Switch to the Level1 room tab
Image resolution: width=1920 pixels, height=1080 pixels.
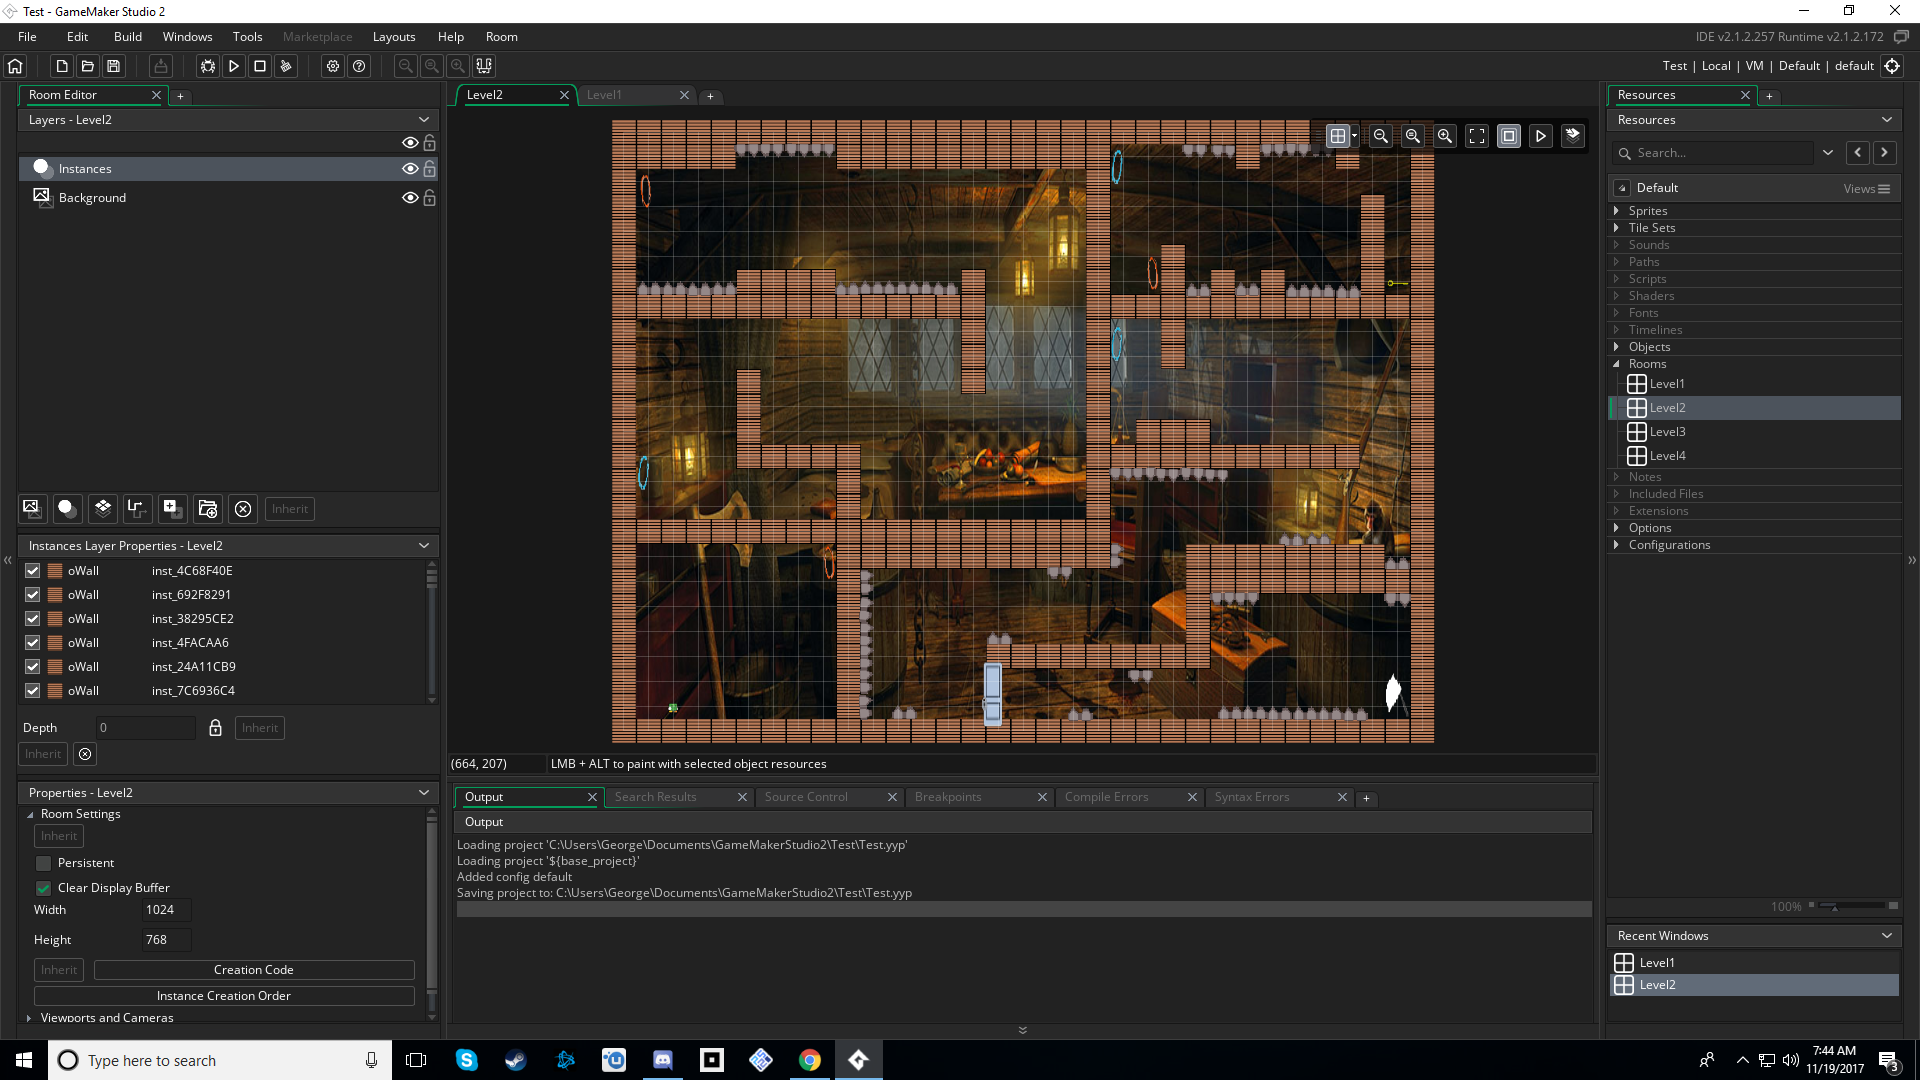pos(605,95)
